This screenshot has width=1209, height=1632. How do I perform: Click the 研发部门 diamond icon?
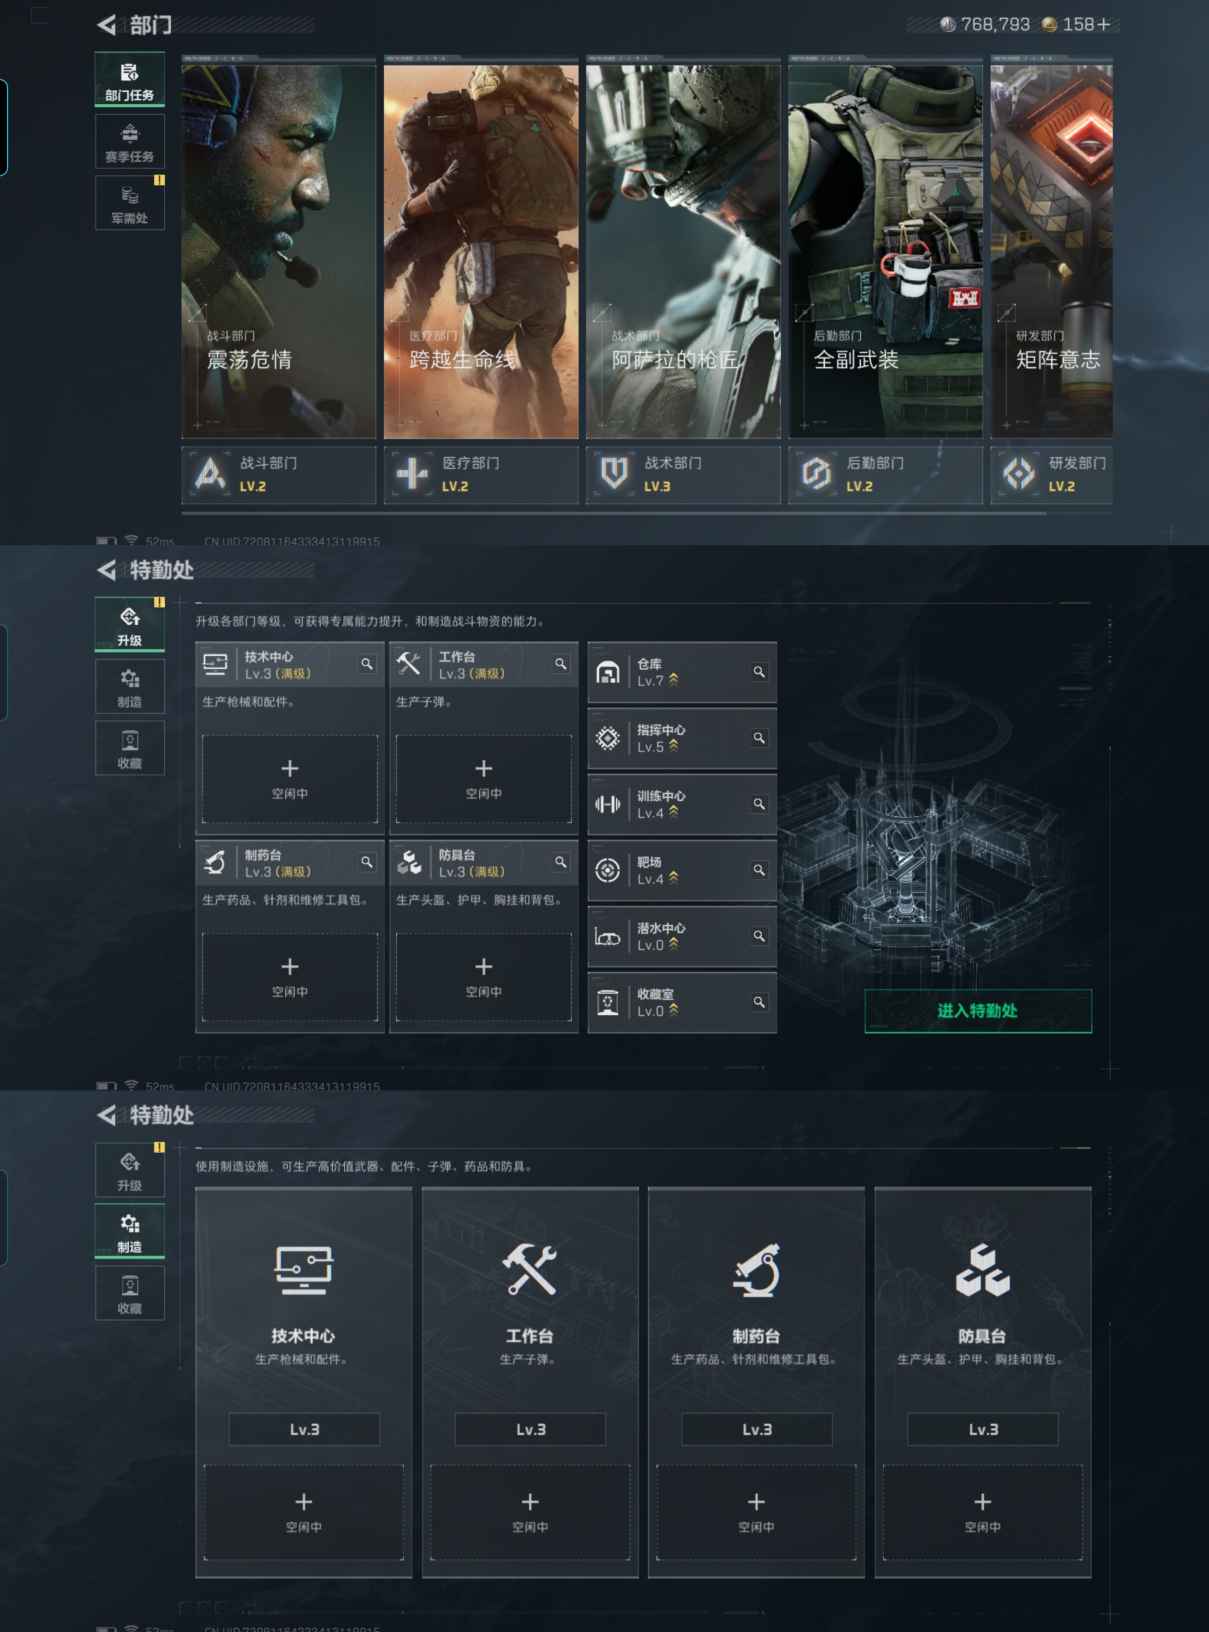tap(1019, 474)
